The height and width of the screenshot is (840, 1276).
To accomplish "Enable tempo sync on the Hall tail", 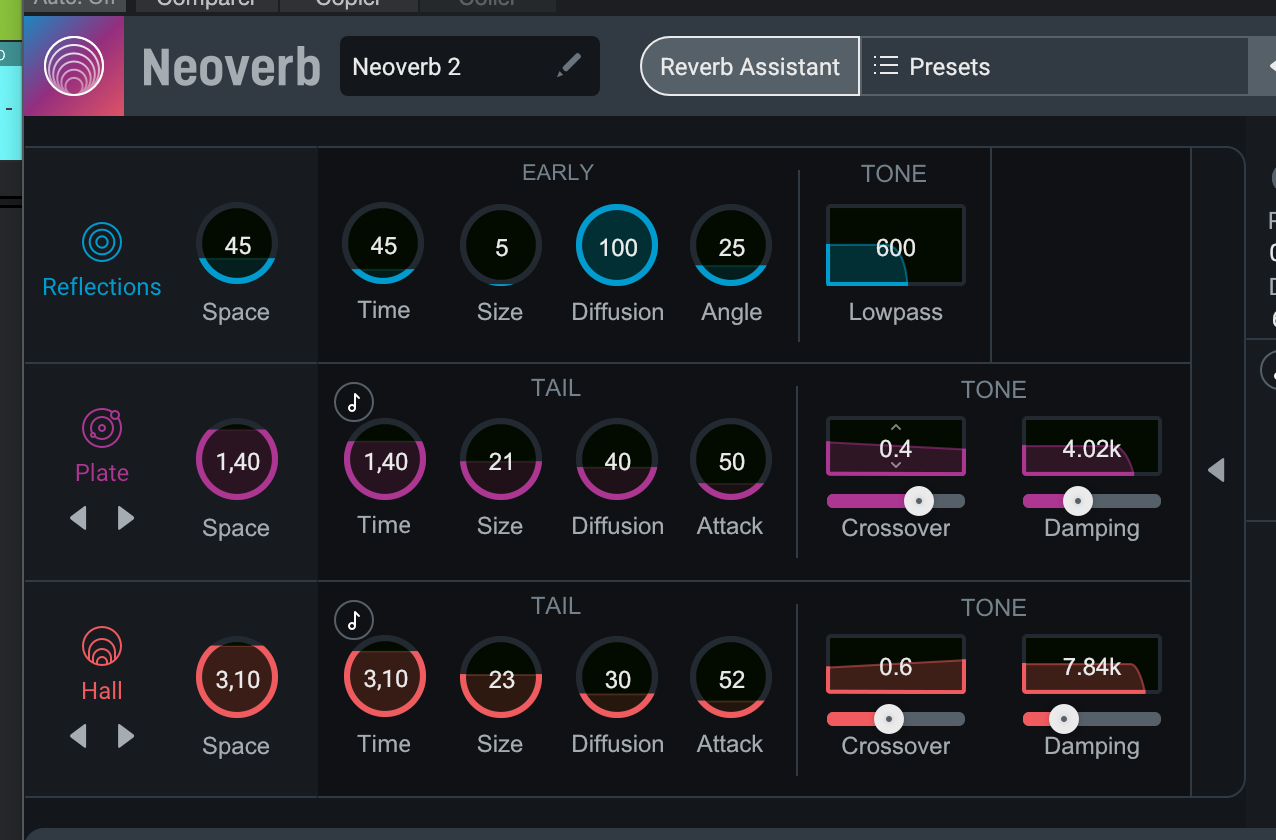I will (x=353, y=619).
